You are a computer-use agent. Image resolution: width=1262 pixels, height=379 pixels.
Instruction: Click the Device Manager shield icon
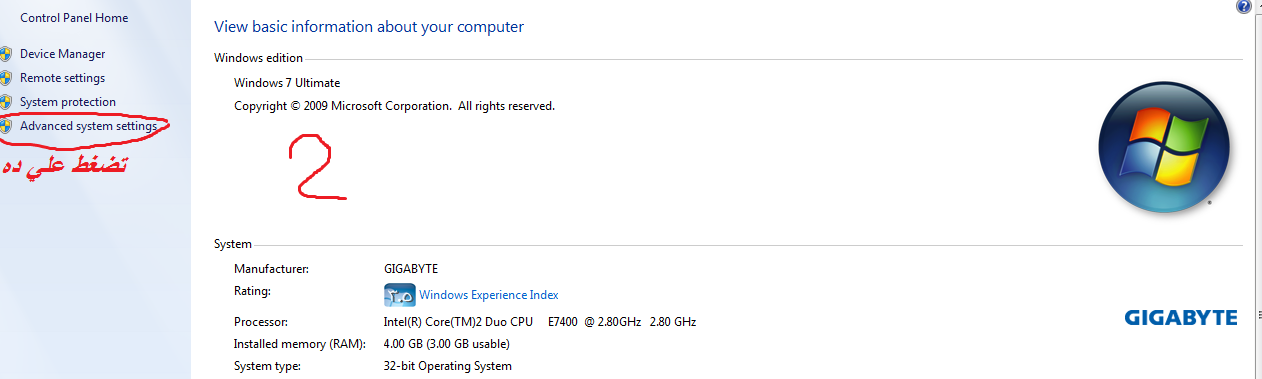[6, 54]
